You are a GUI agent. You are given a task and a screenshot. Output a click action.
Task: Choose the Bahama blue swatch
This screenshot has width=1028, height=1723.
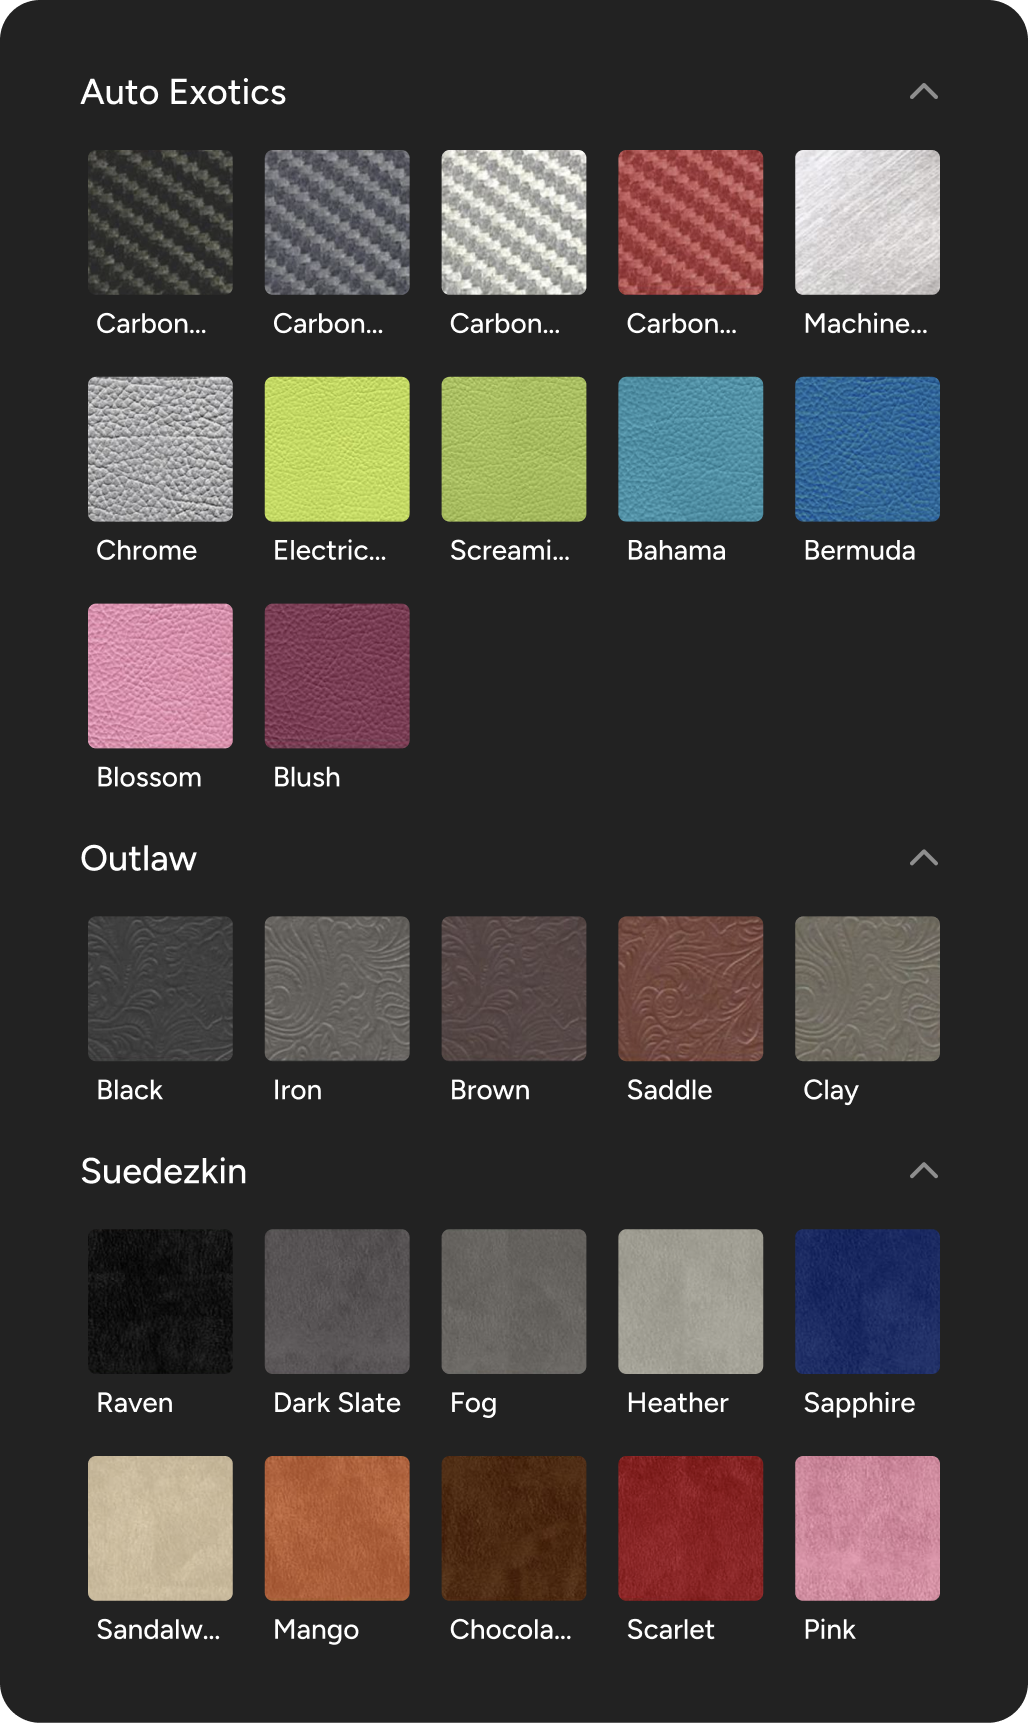point(690,449)
